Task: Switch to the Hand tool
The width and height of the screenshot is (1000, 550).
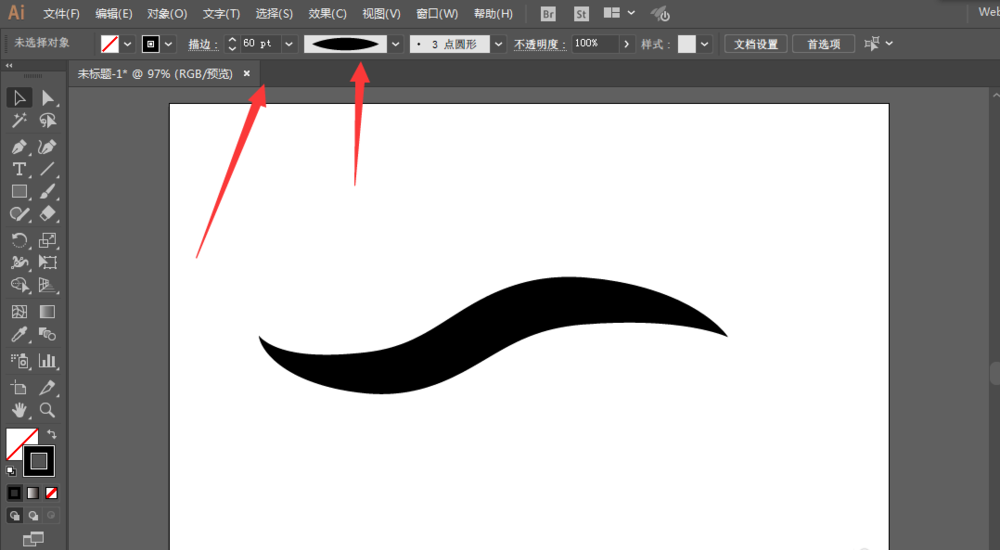Action: [19, 410]
